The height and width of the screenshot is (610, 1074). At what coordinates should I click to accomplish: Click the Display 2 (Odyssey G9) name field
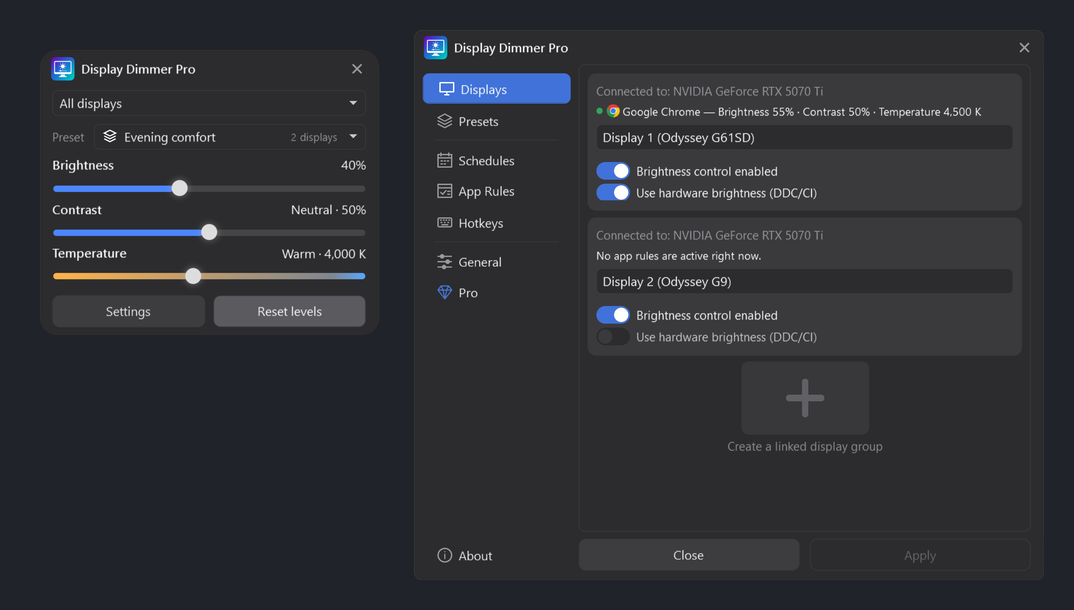tap(804, 281)
